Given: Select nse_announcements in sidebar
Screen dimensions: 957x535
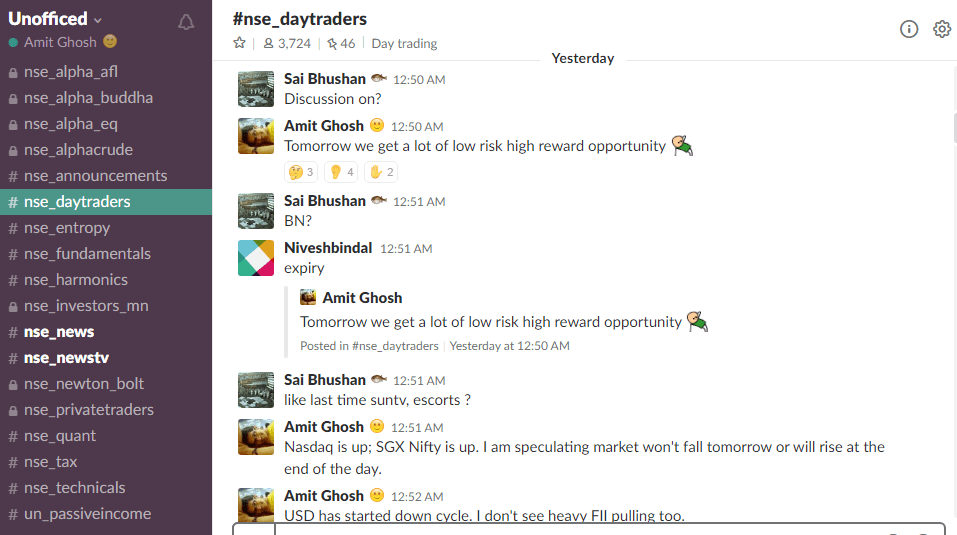Looking at the screenshot, I should [x=95, y=176].
